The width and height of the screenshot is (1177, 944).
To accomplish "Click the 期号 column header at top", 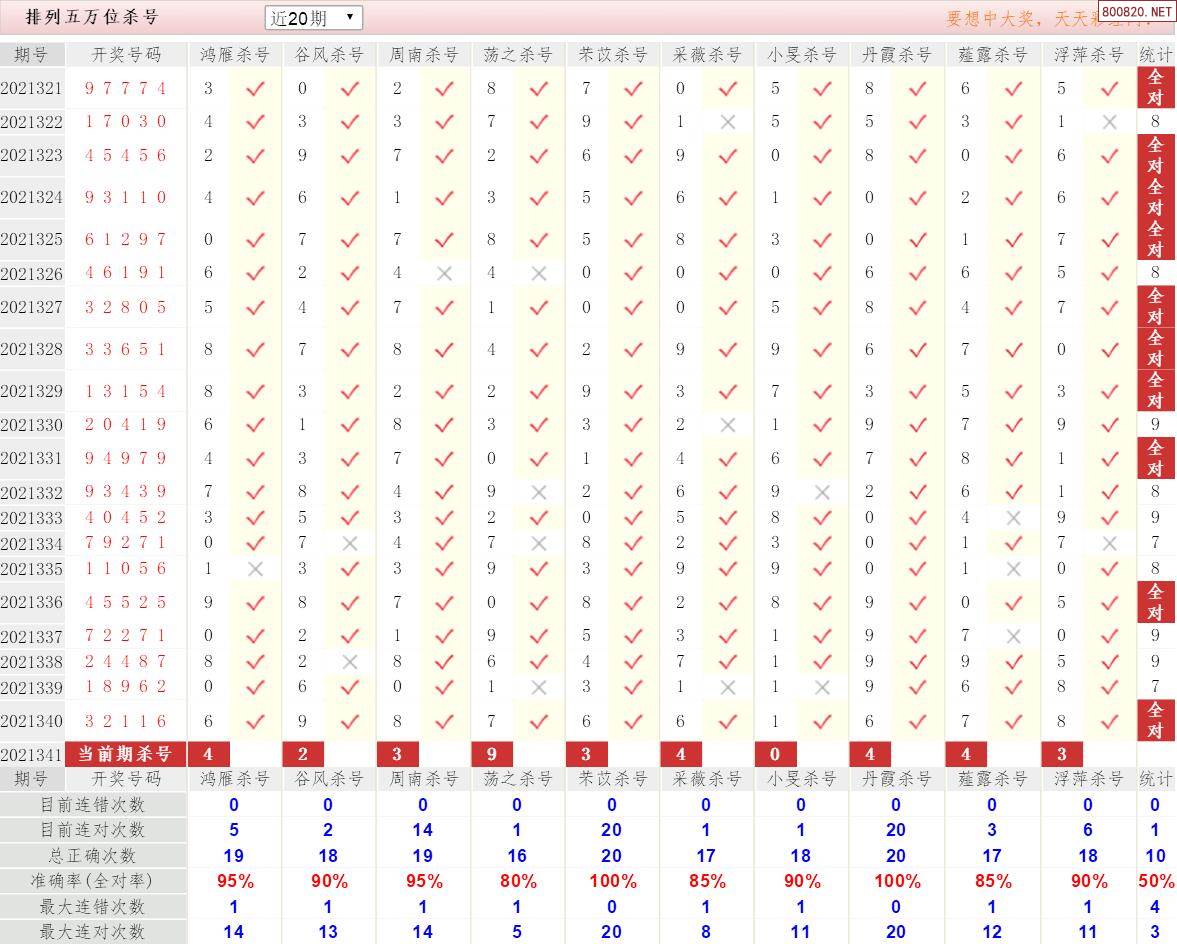I will coord(31,55).
